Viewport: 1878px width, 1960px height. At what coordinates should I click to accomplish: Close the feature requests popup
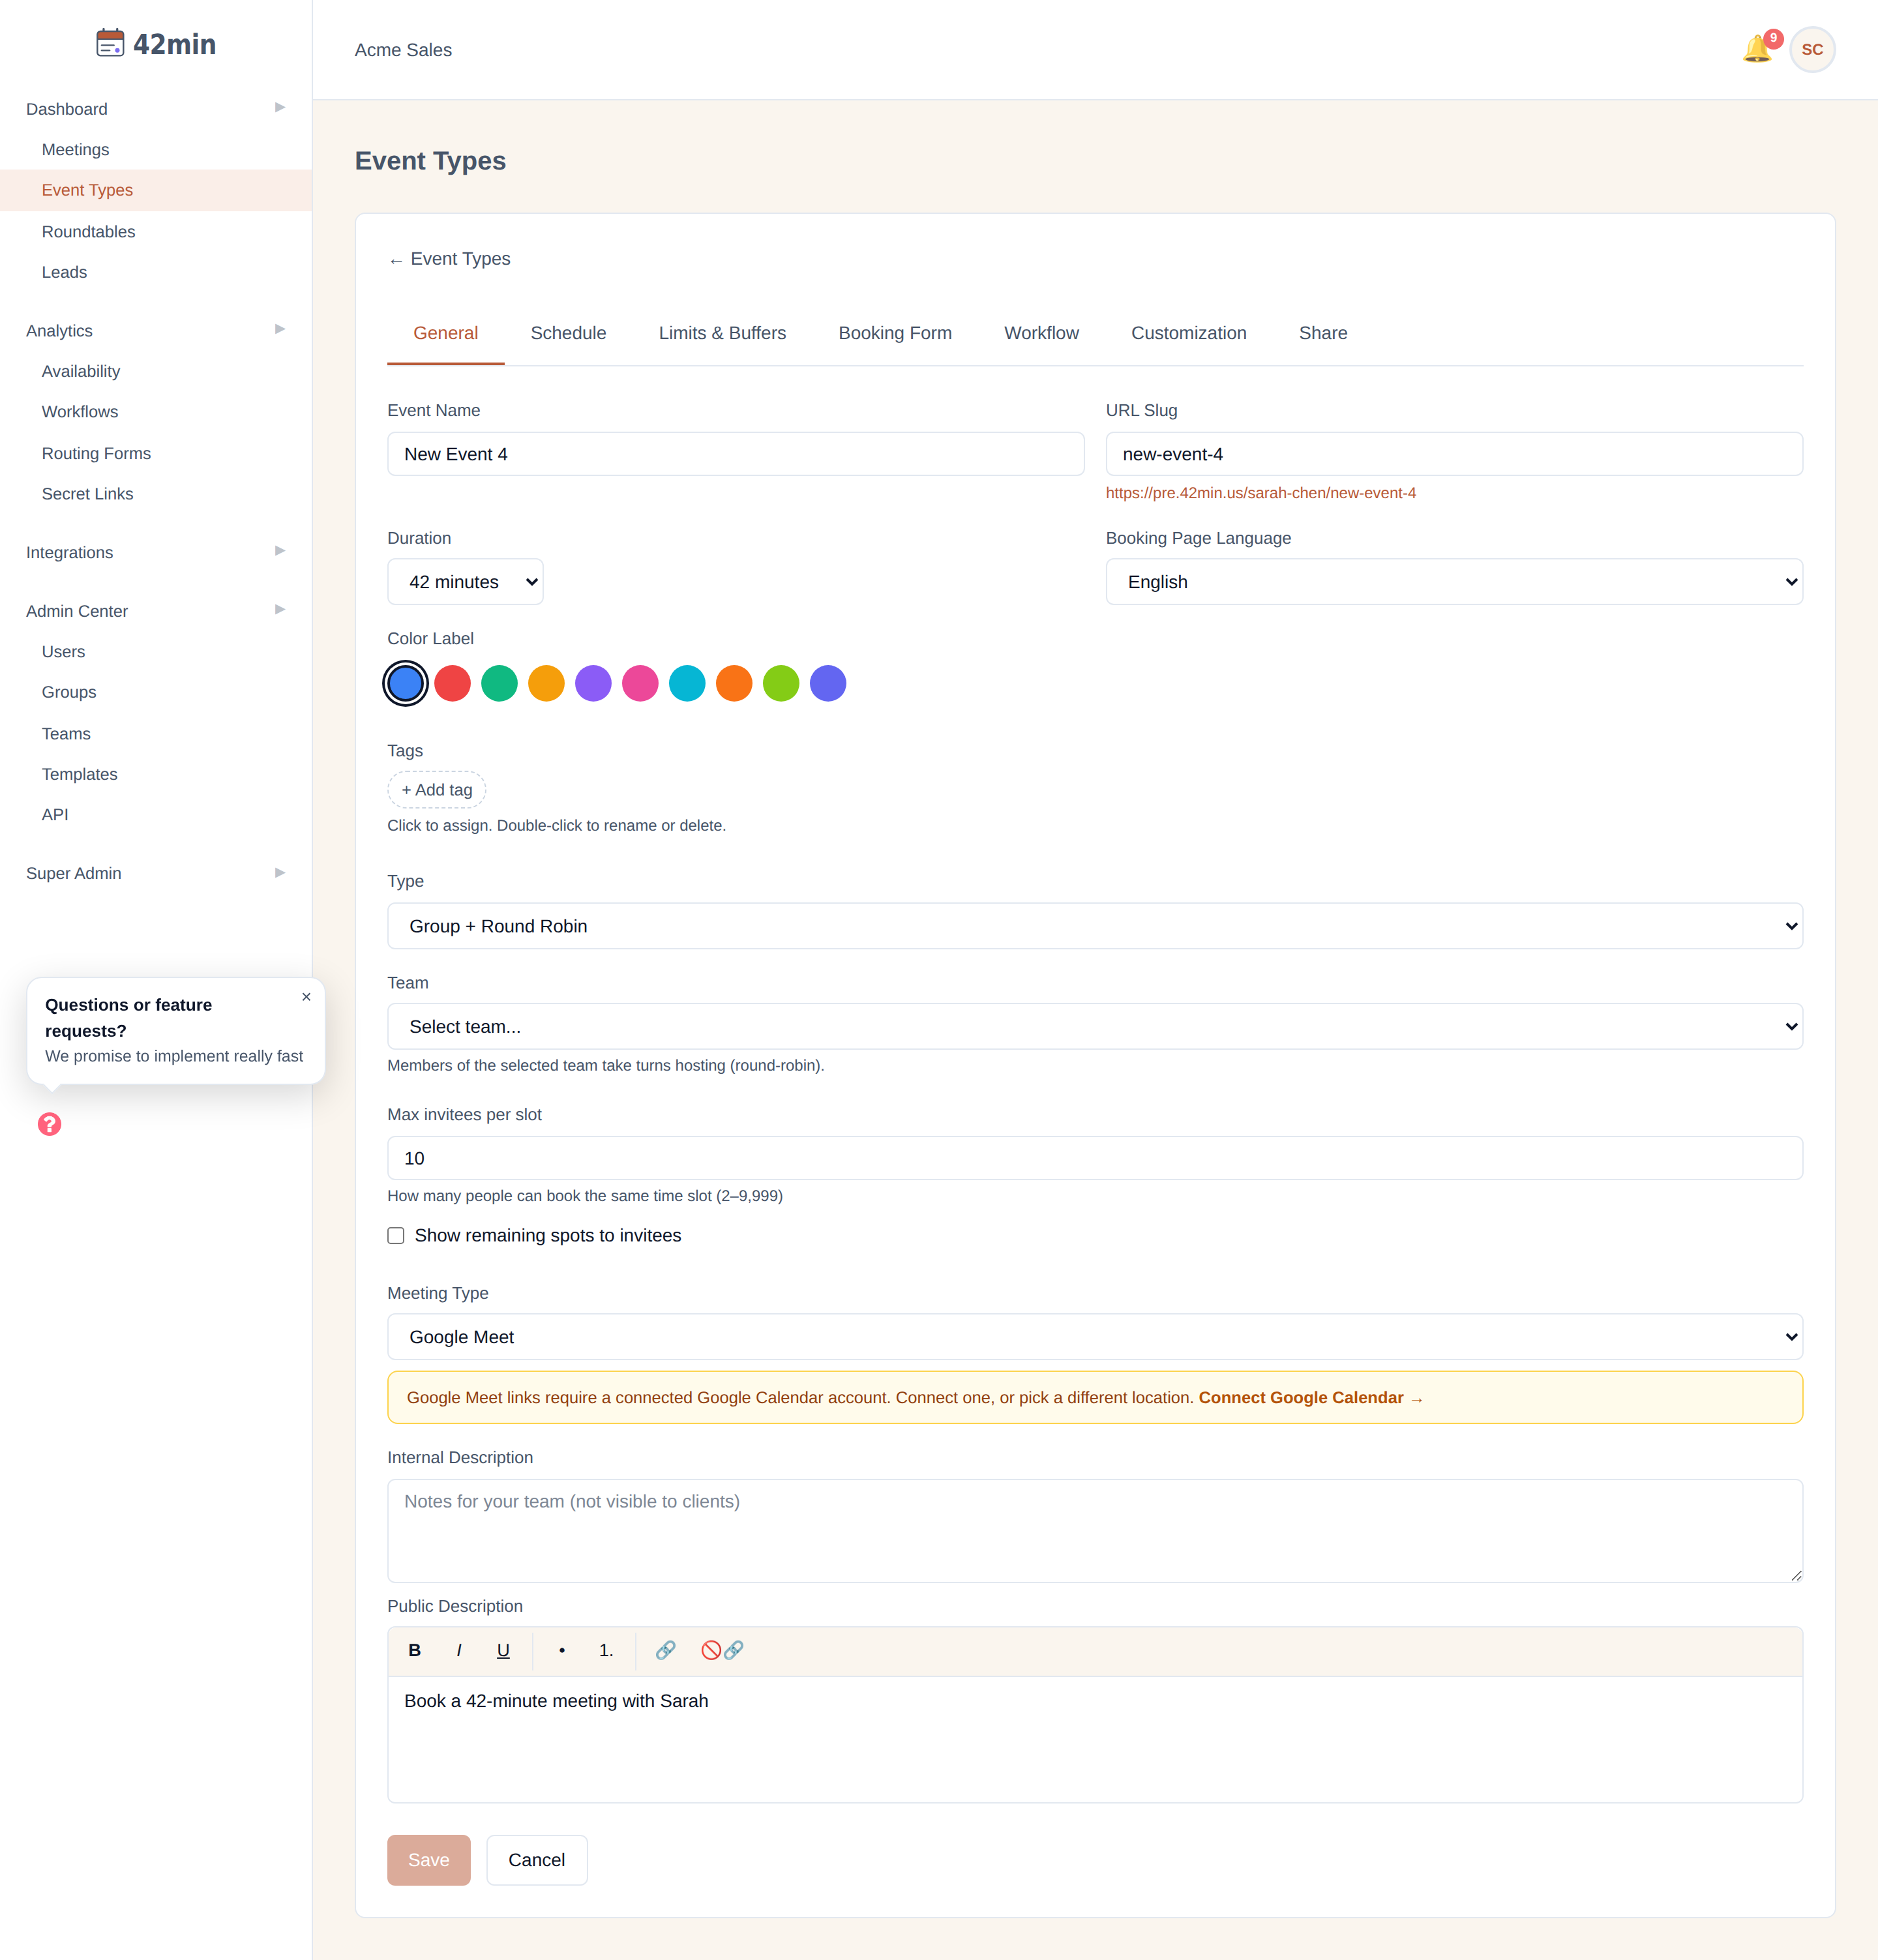pyautogui.click(x=306, y=997)
